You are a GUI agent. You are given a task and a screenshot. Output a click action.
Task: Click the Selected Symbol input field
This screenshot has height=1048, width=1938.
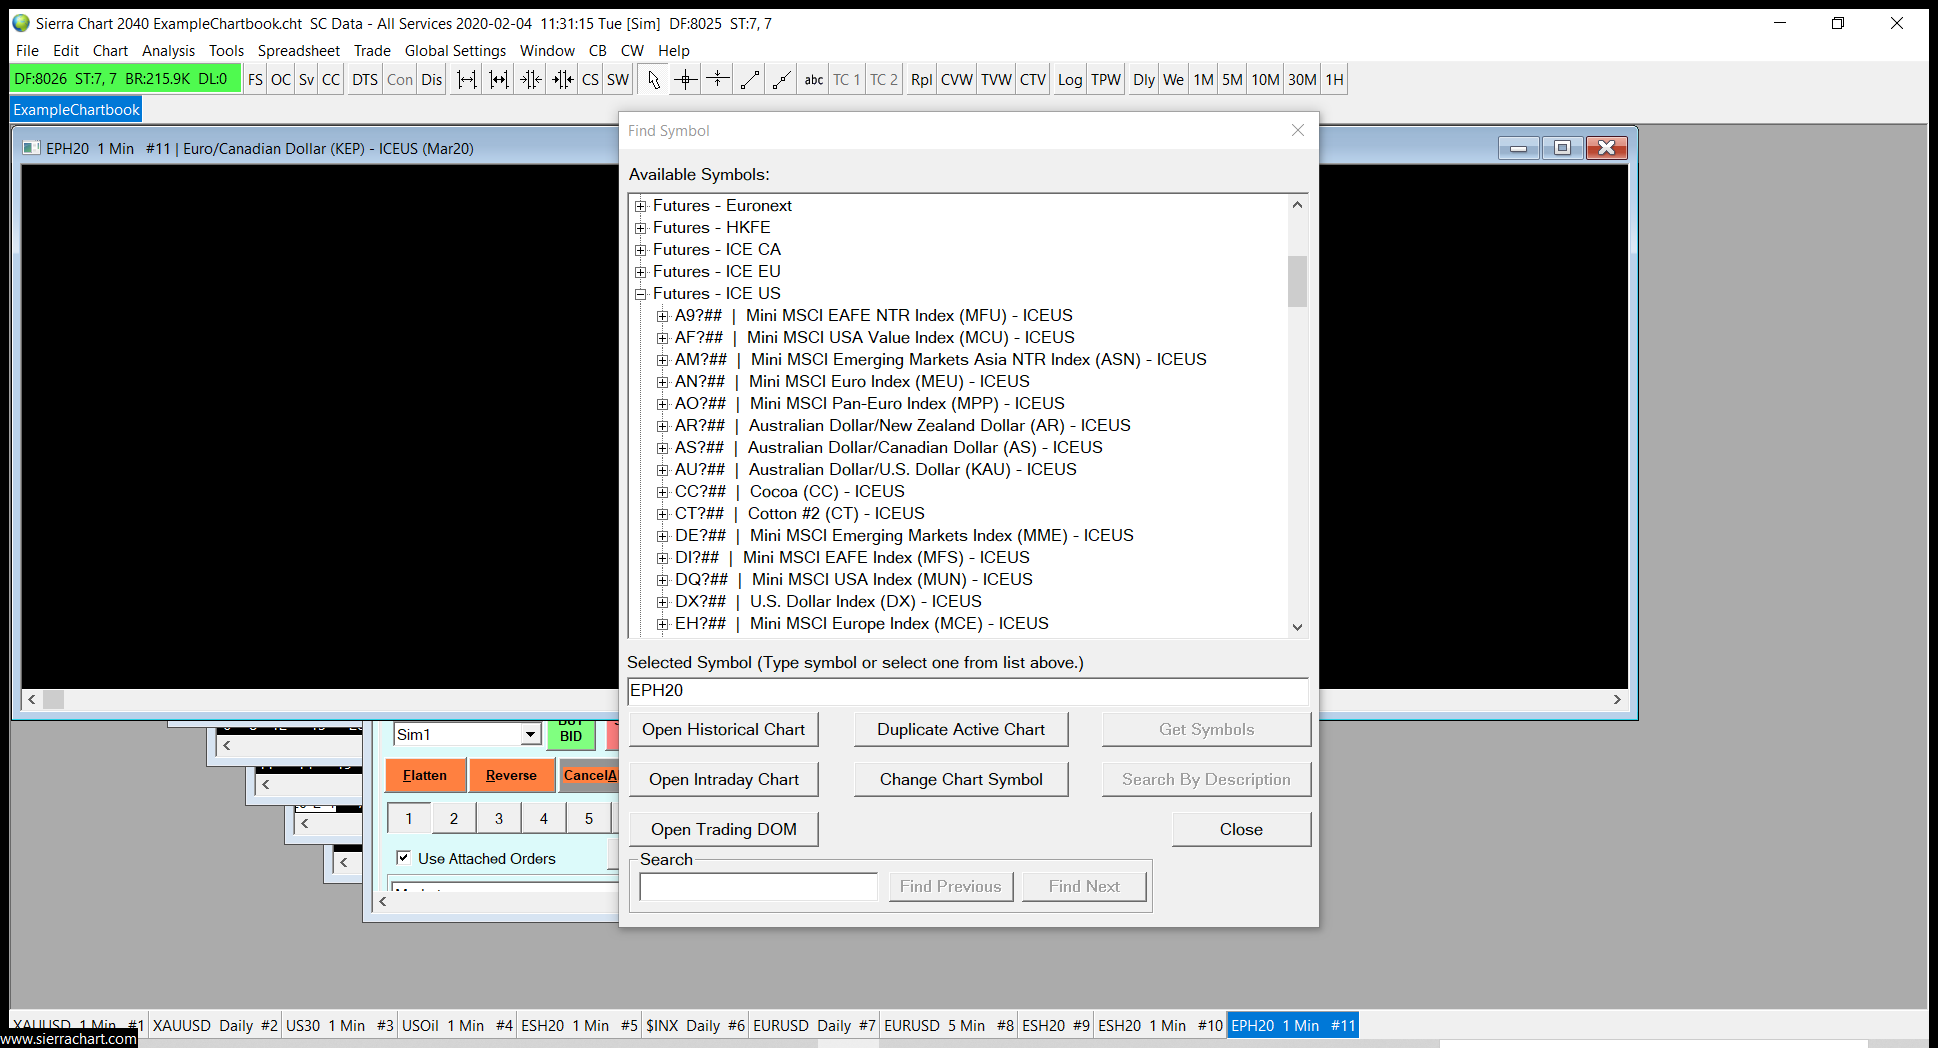tap(967, 691)
